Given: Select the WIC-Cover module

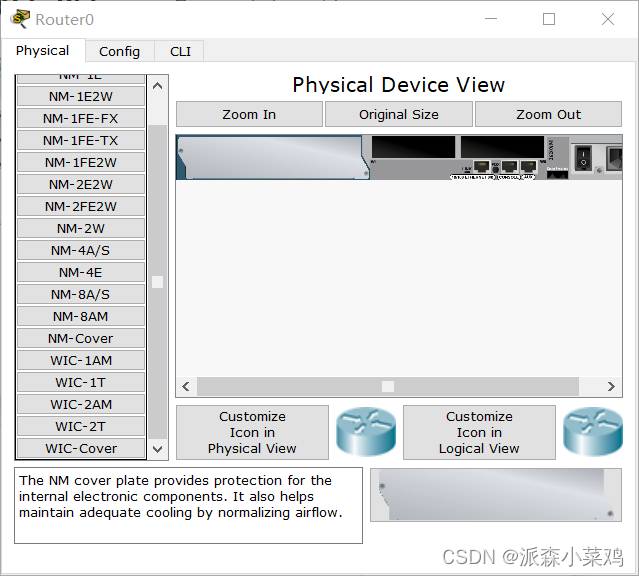Looking at the screenshot, I should pos(81,449).
